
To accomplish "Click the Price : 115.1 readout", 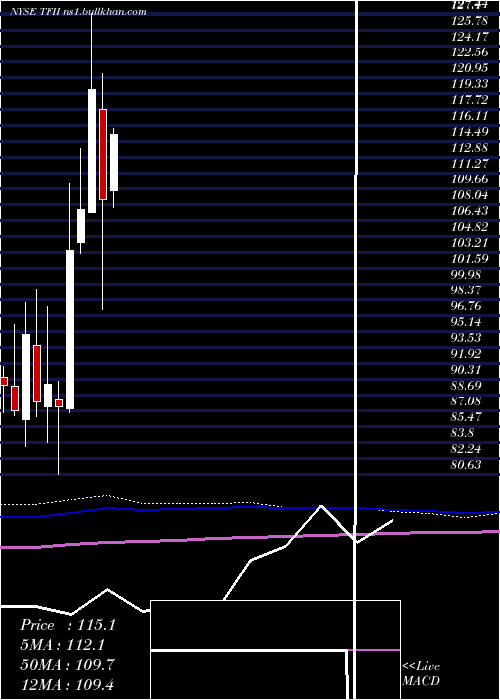I will (x=68, y=625).
